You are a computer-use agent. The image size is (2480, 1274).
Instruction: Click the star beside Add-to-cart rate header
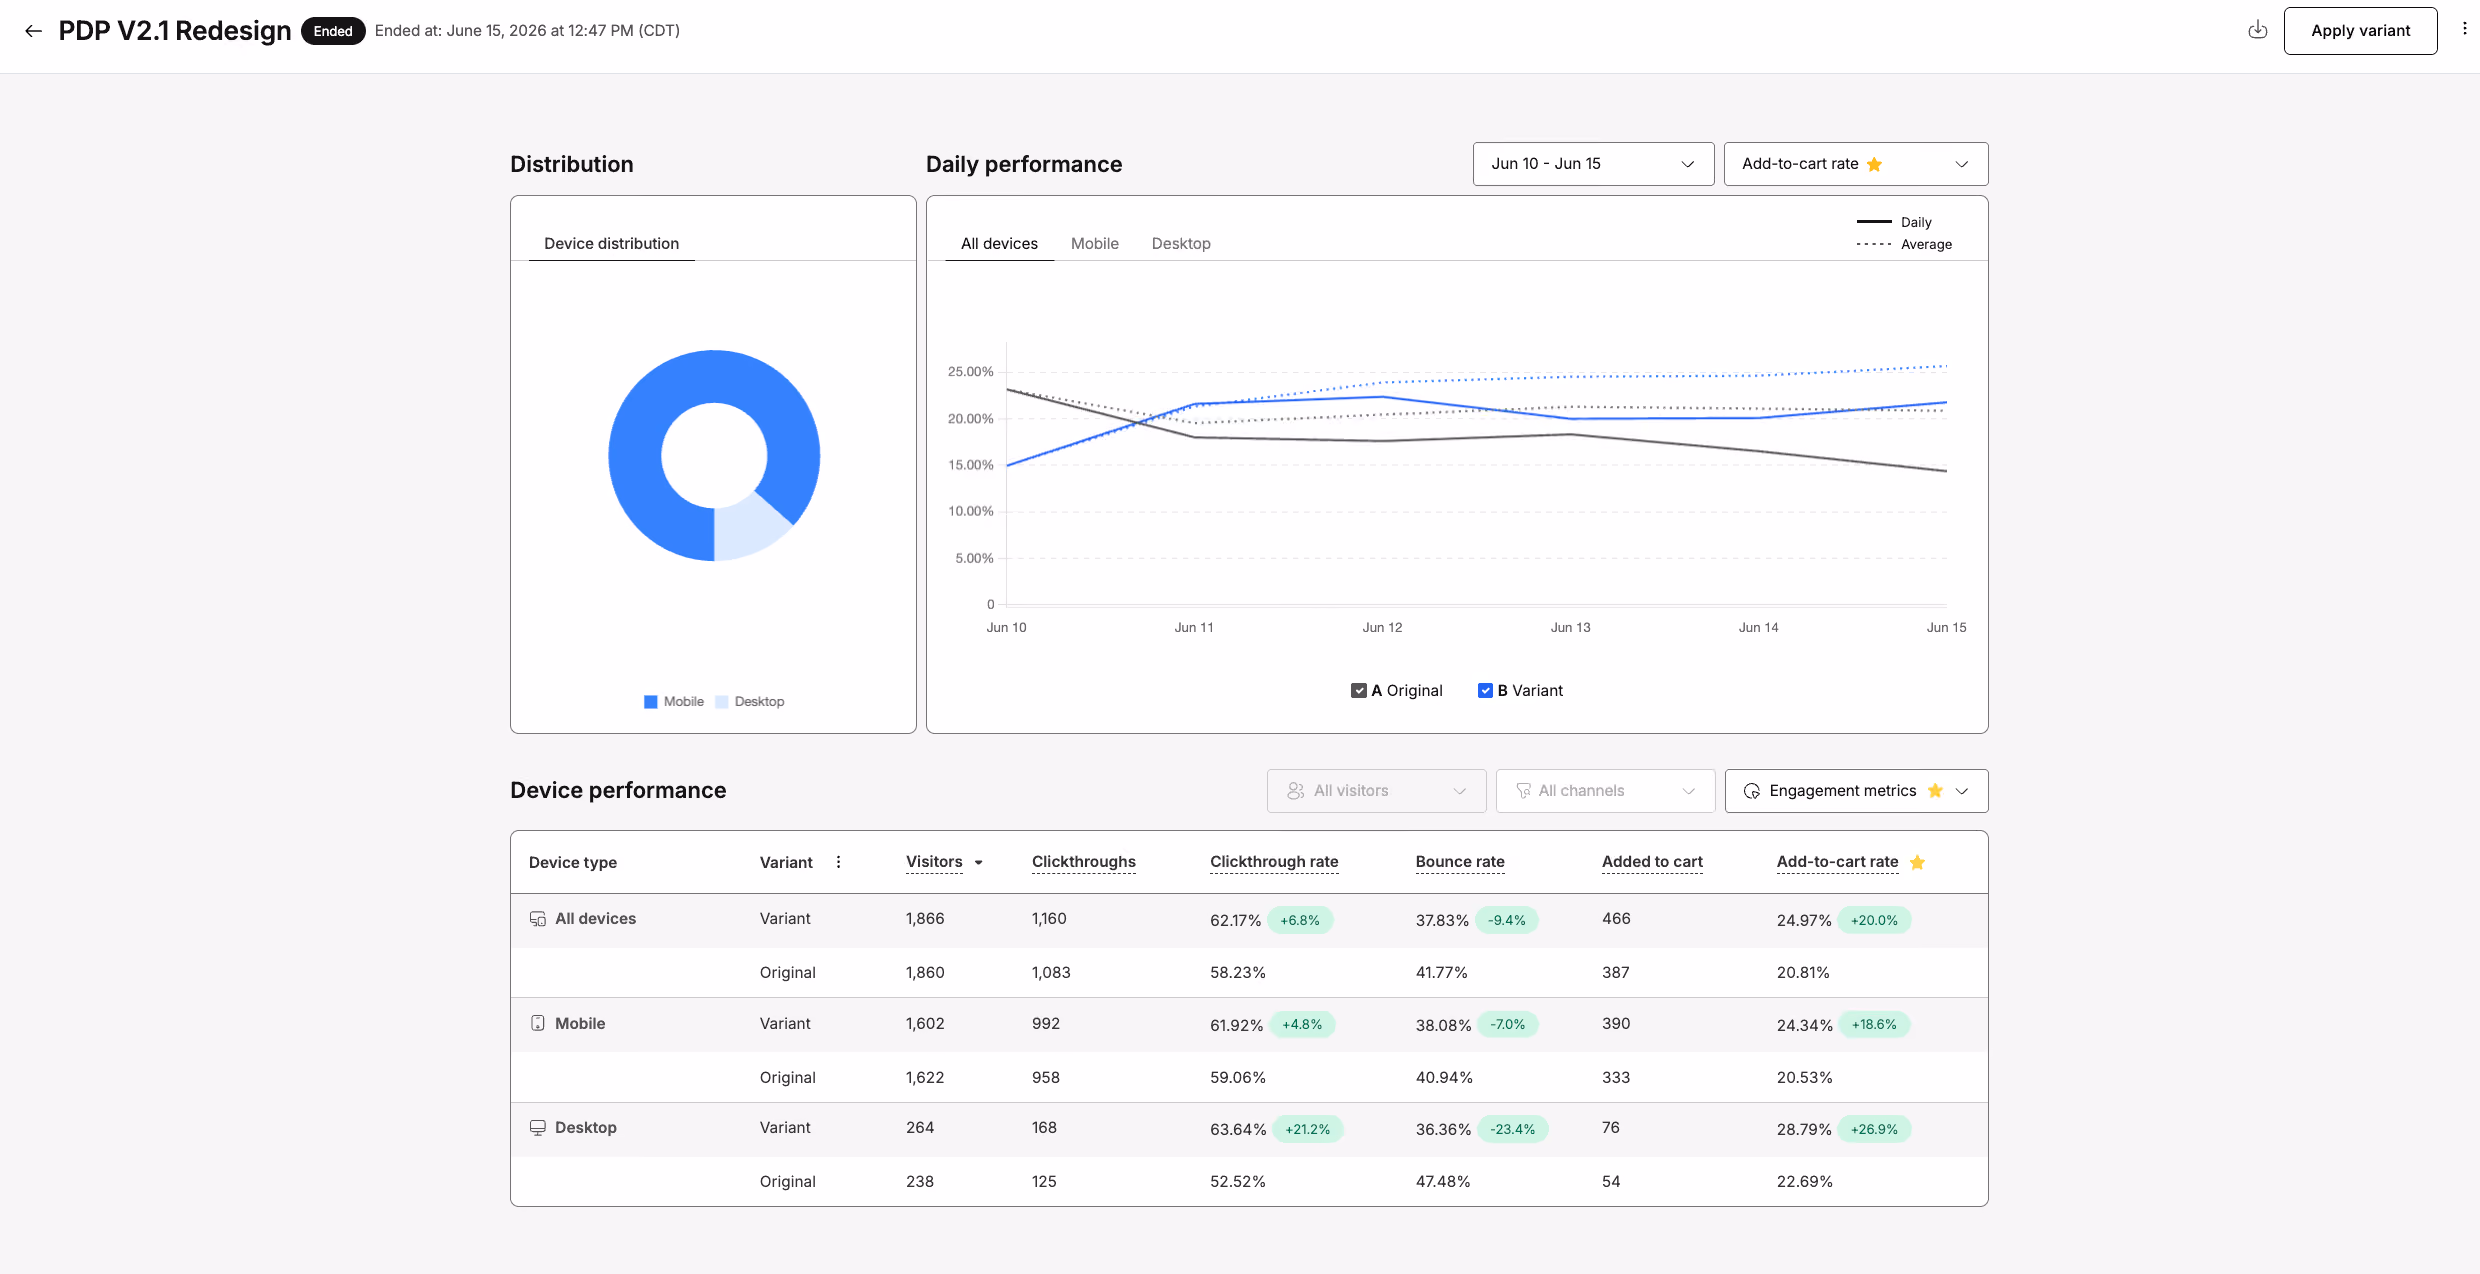(1917, 862)
